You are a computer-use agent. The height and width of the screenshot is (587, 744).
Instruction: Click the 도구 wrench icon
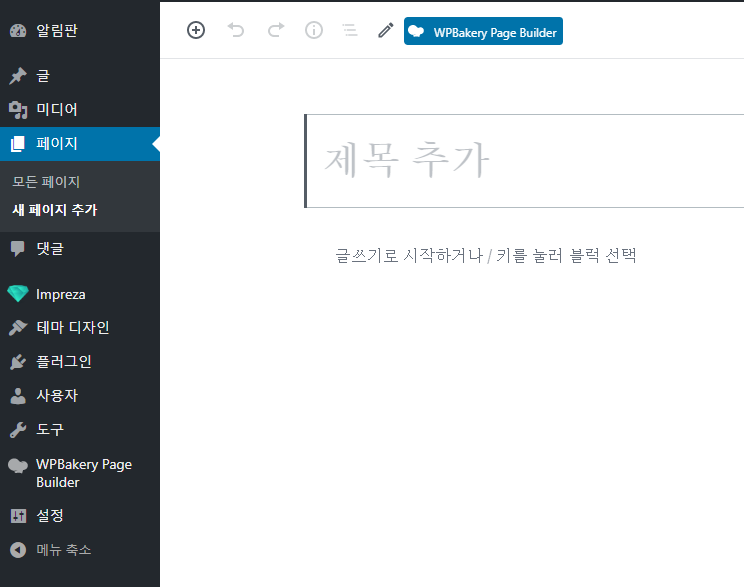point(18,430)
